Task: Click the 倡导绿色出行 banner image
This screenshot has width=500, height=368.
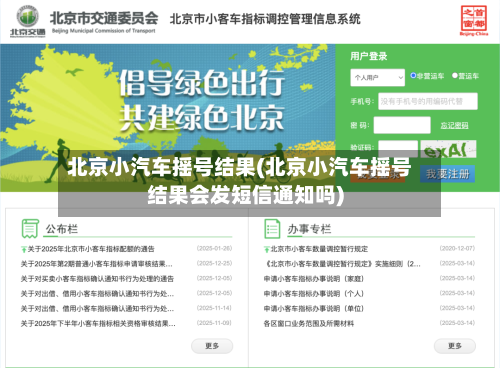Action: (x=168, y=118)
